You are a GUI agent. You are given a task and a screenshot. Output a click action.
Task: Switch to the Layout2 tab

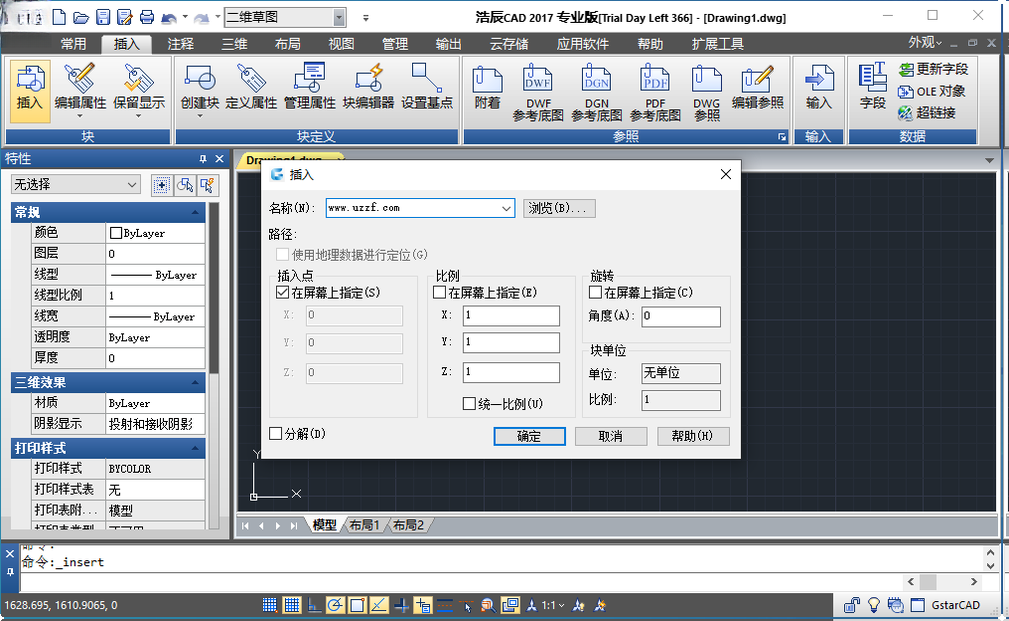[x=408, y=525]
